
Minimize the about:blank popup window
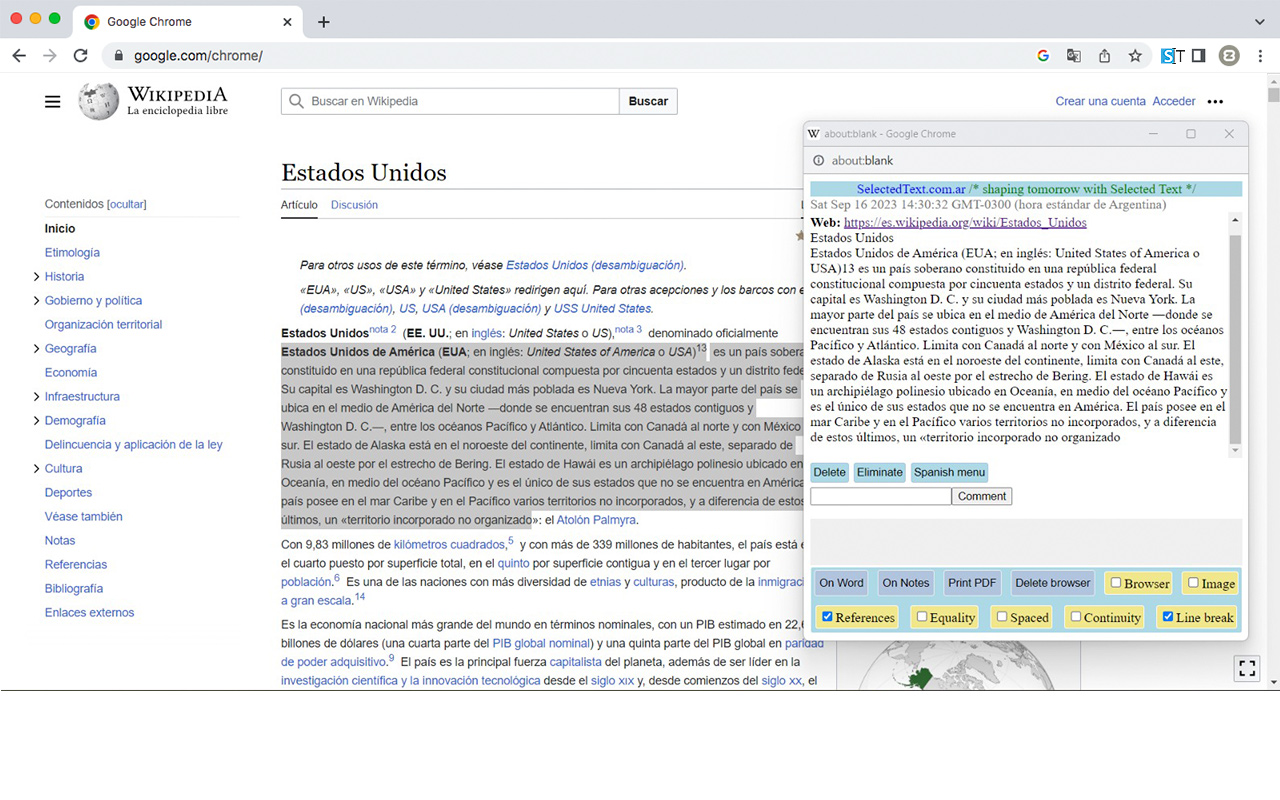(1152, 134)
